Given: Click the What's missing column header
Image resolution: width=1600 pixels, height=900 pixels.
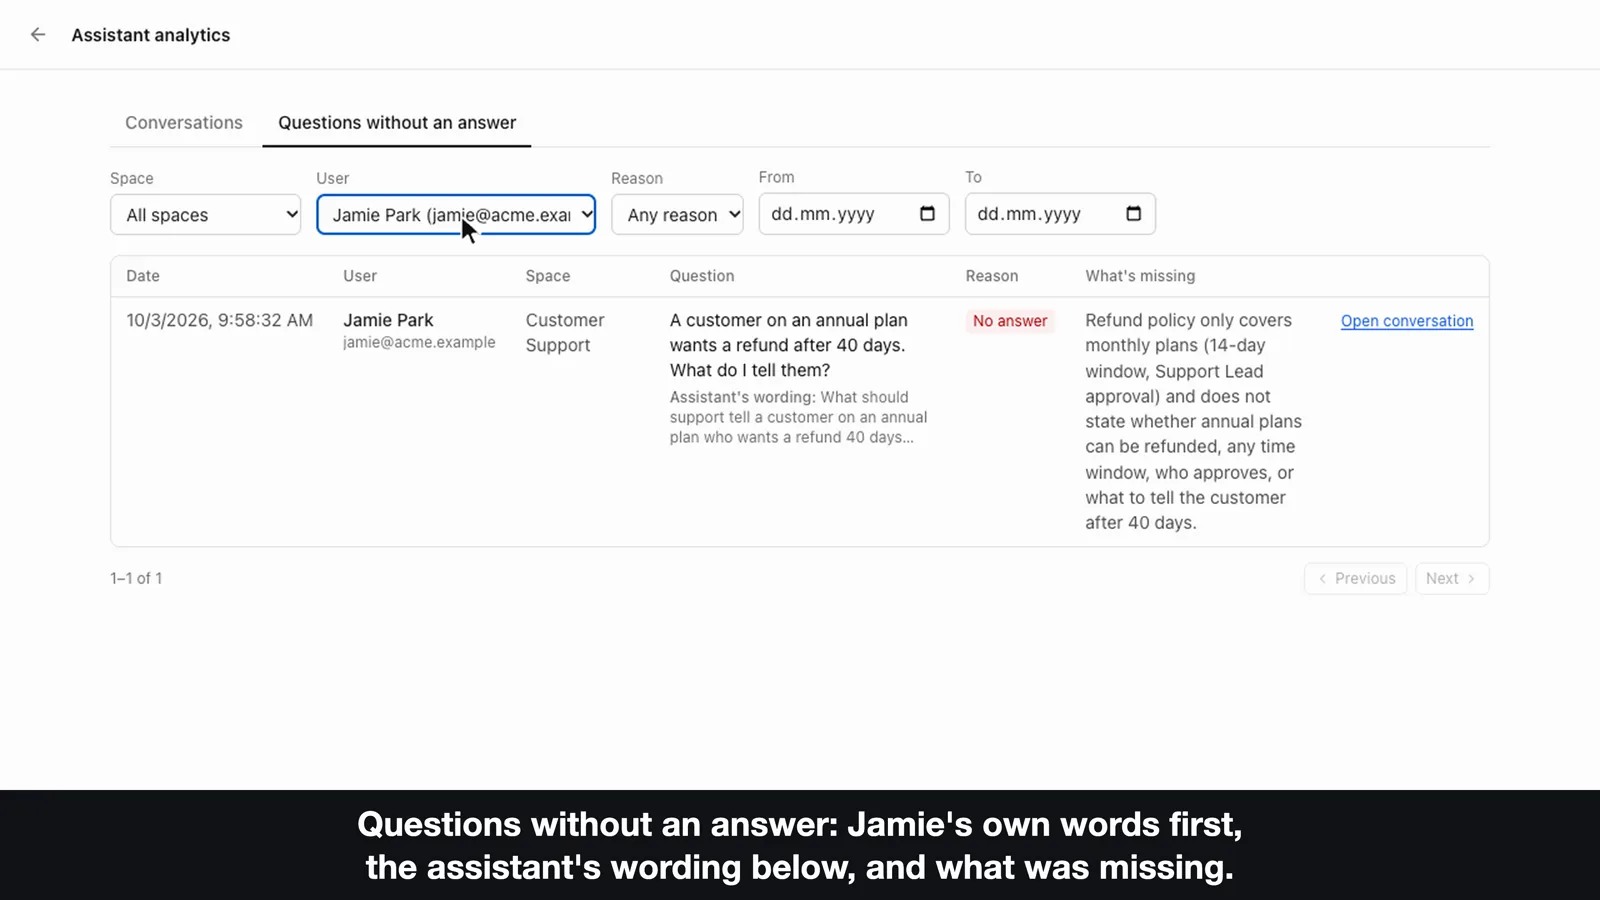Looking at the screenshot, I should coord(1140,276).
